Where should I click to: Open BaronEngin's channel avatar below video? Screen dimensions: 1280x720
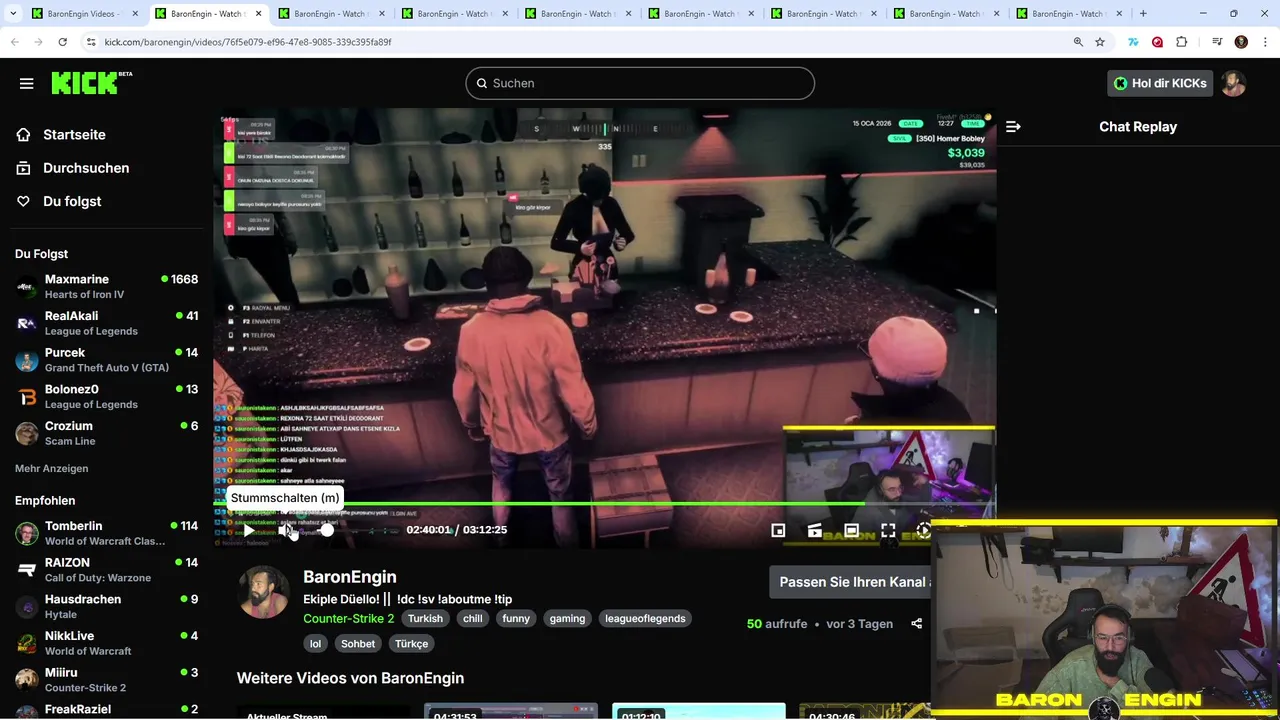(264, 592)
